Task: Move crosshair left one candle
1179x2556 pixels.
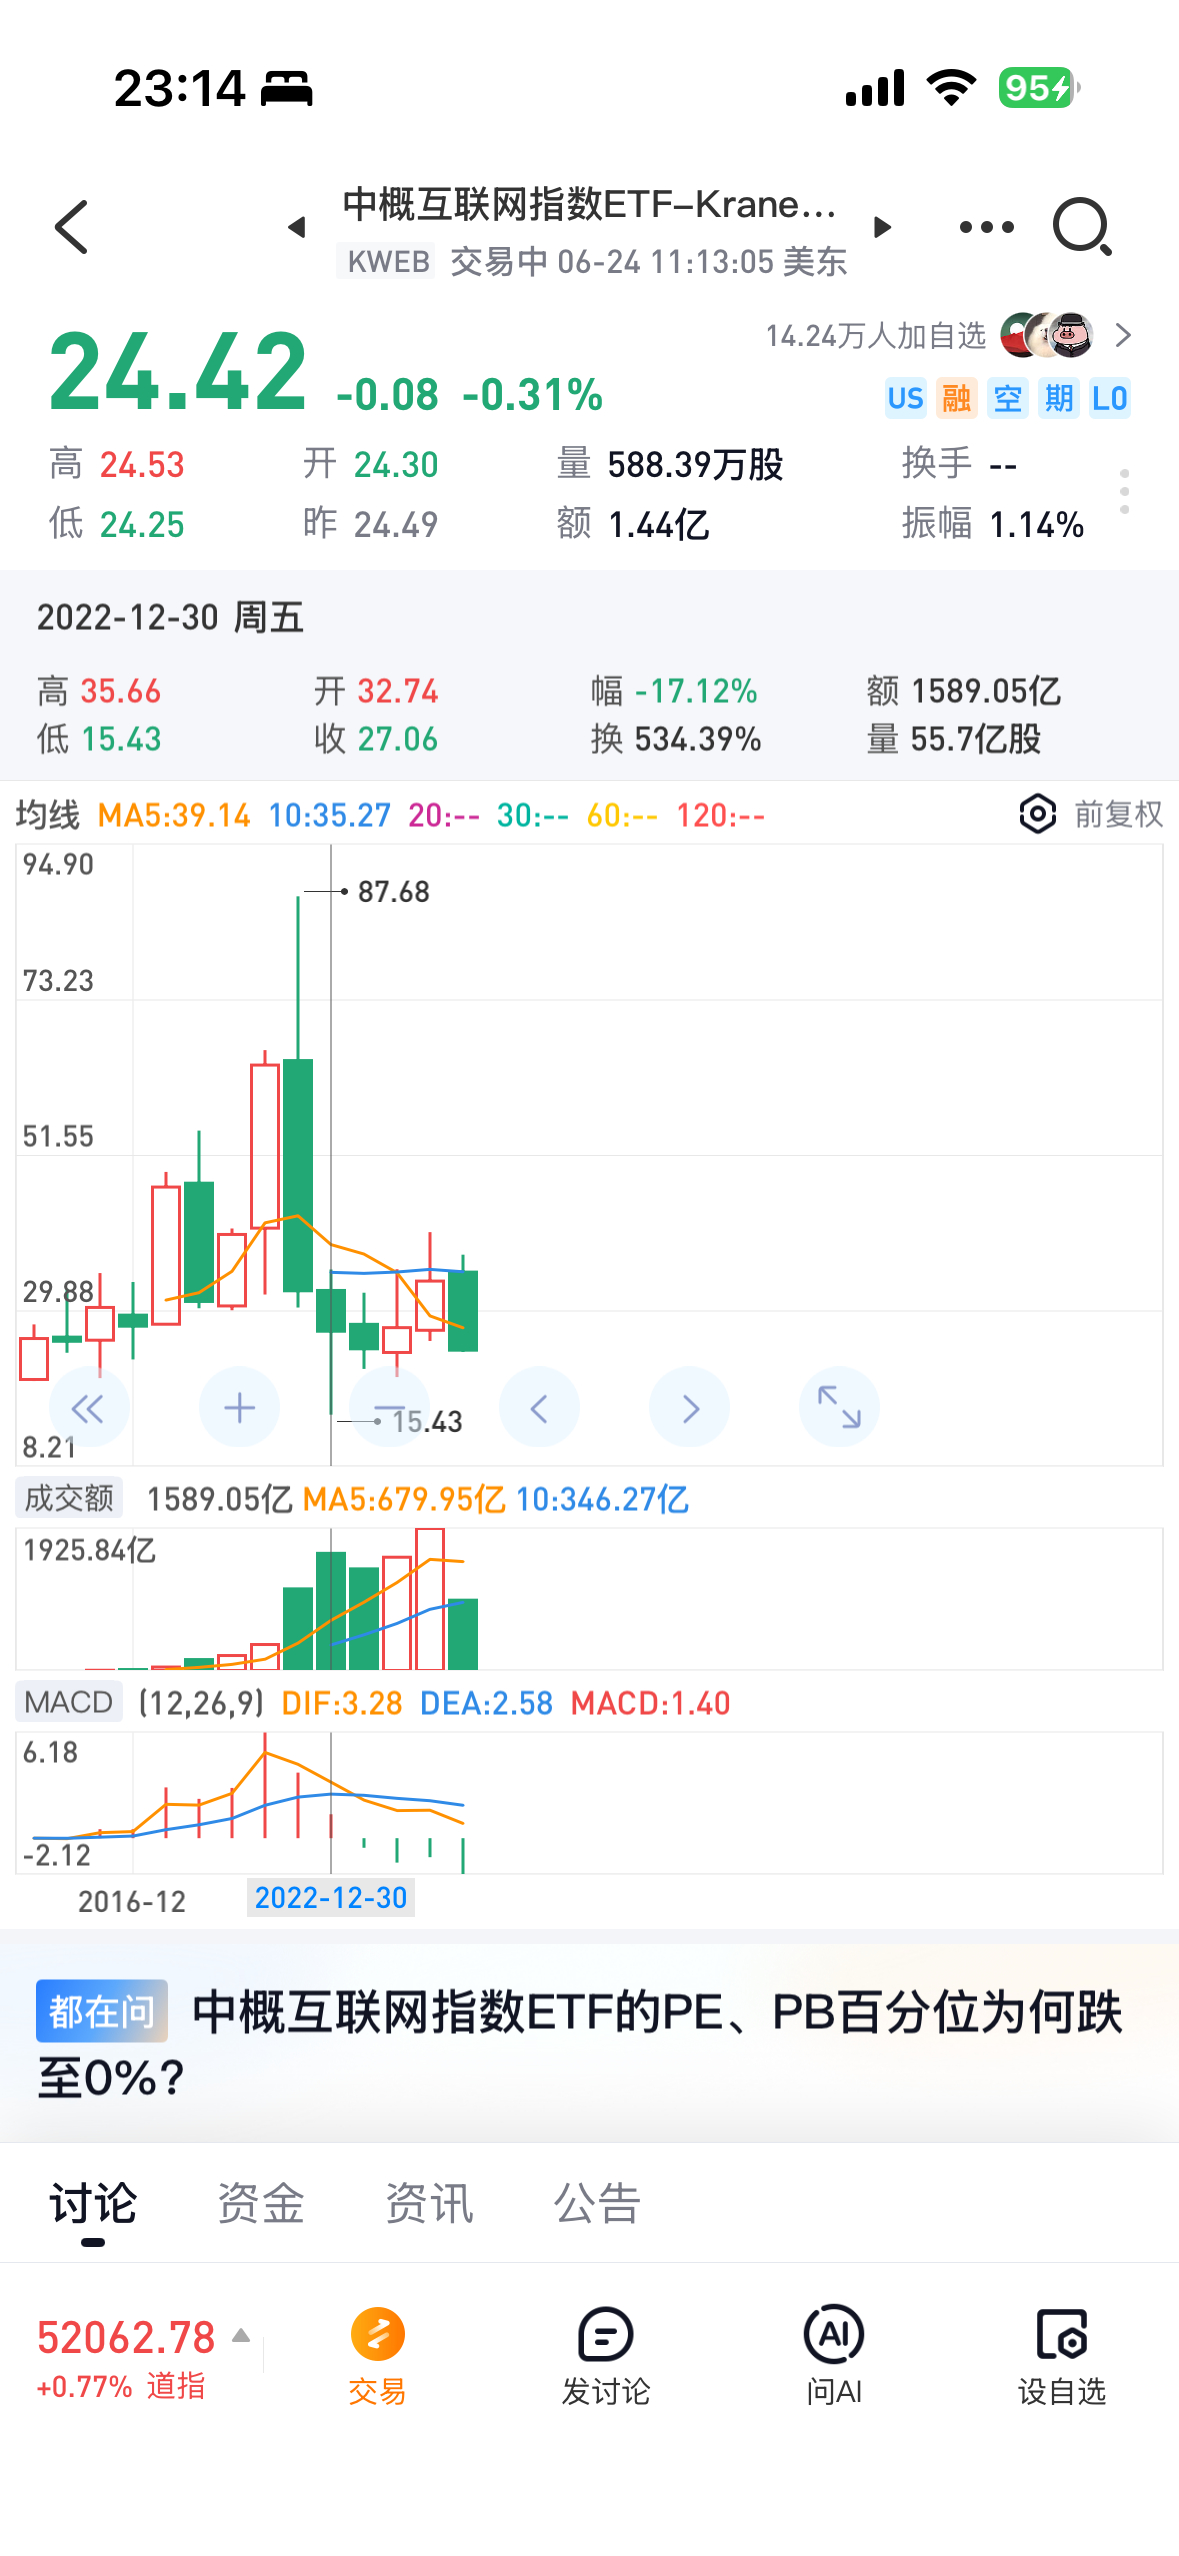Action: 539,1408
